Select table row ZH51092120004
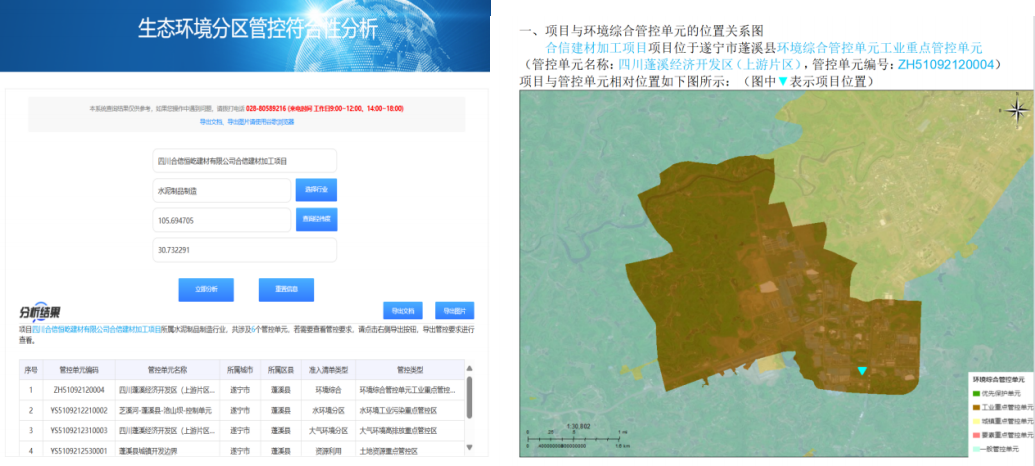The image size is (1035, 466). [240, 390]
